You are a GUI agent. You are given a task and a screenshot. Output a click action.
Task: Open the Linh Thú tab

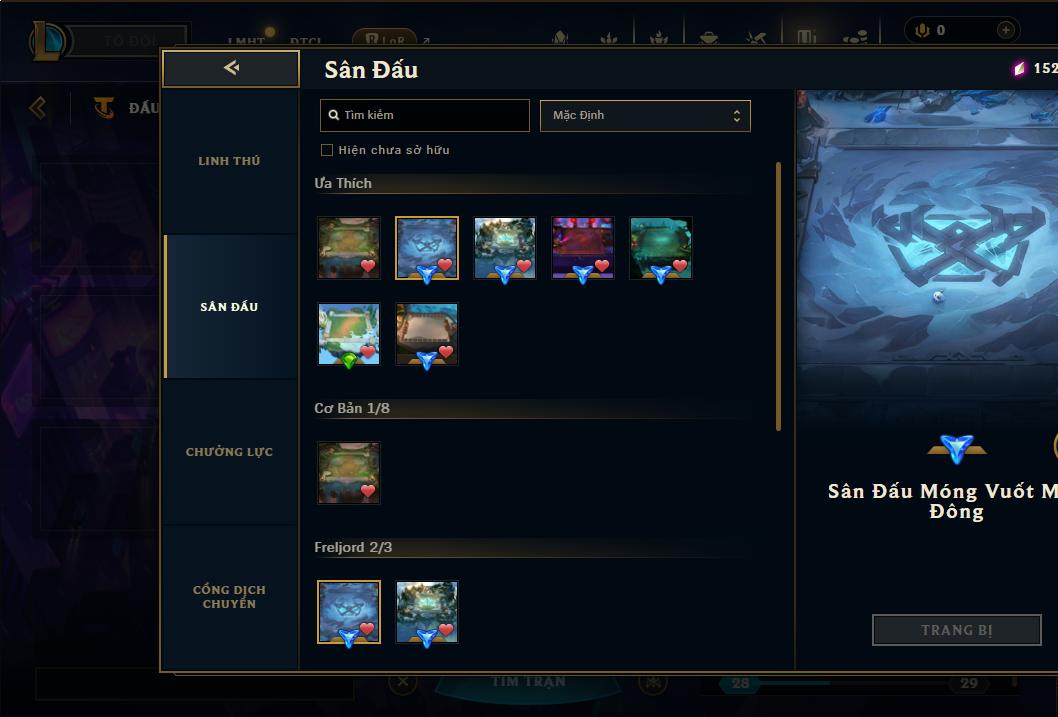pos(229,161)
